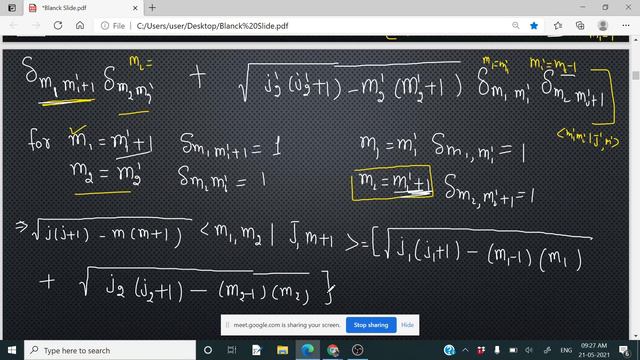This screenshot has height=360, width=640.
Task: Click vertical scrollbar down arrow
Action: pyautogui.click(x=636, y=336)
